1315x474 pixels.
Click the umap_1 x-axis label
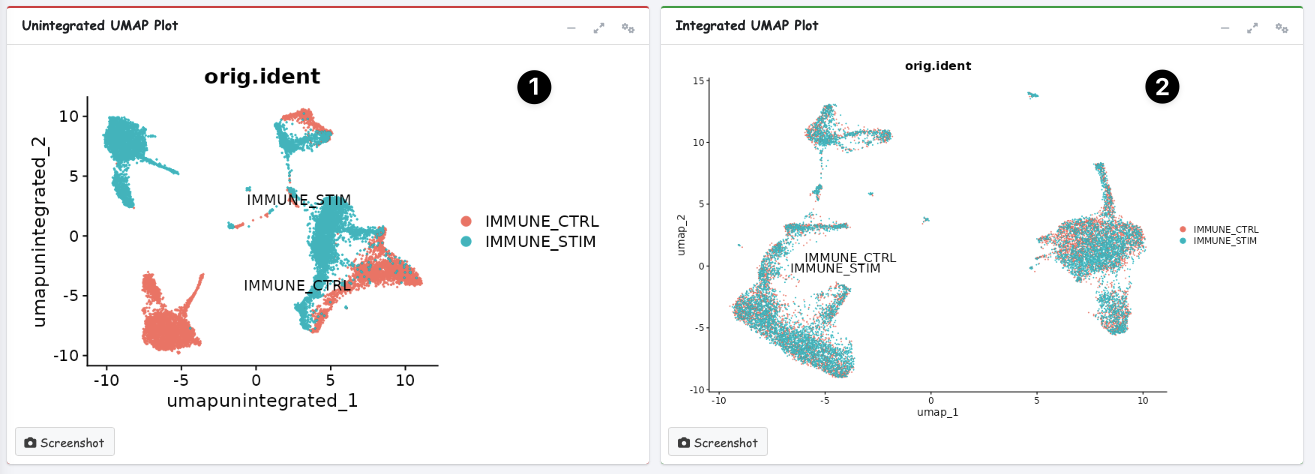[930, 411]
